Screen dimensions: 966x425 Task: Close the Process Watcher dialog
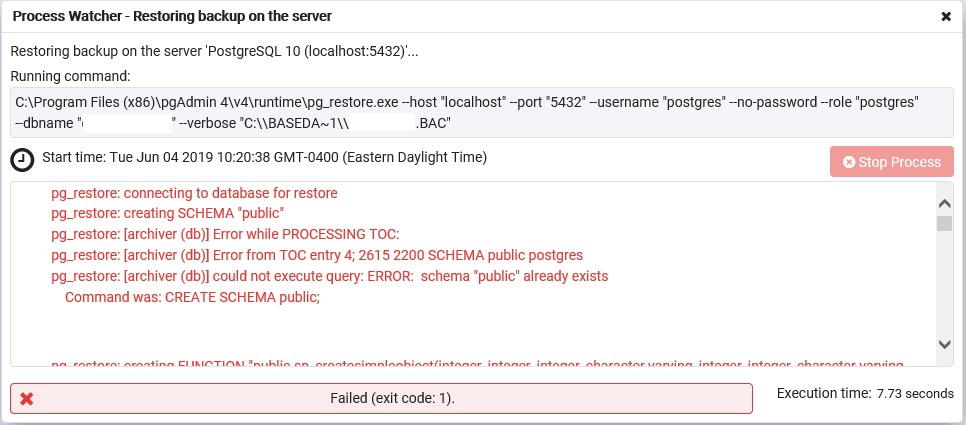[946, 16]
